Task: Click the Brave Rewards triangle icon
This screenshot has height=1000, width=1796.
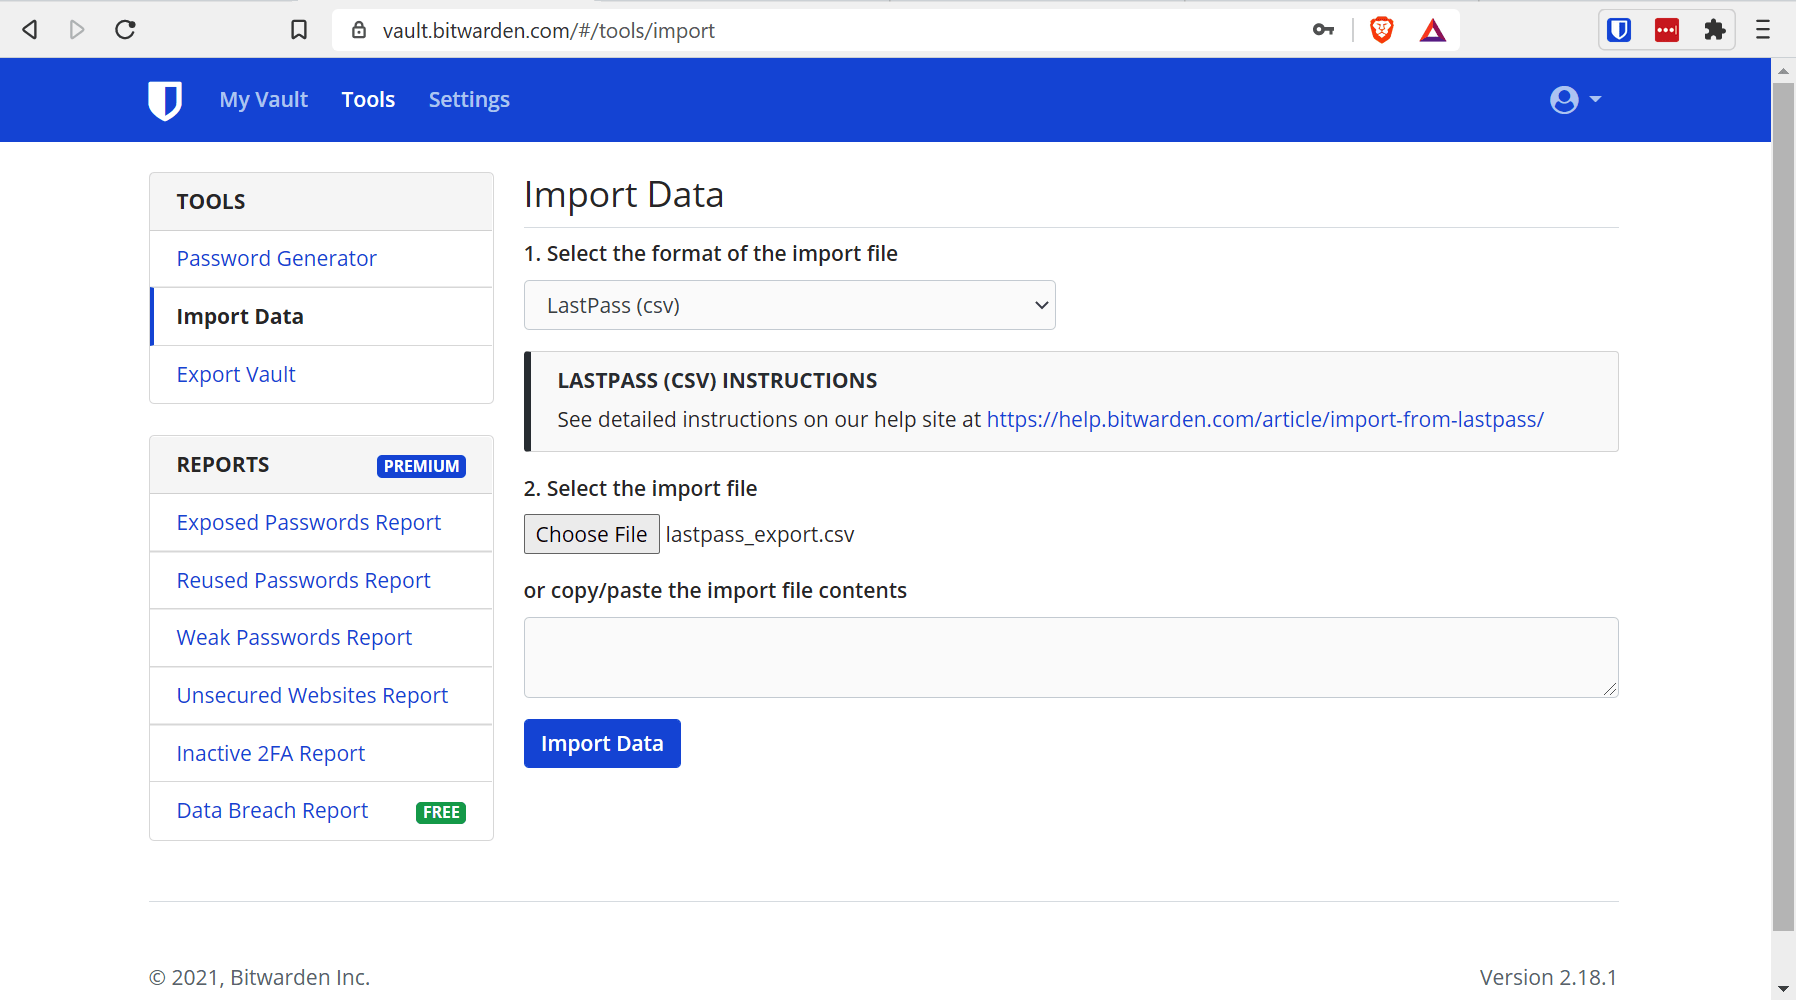Action: 1433,30
